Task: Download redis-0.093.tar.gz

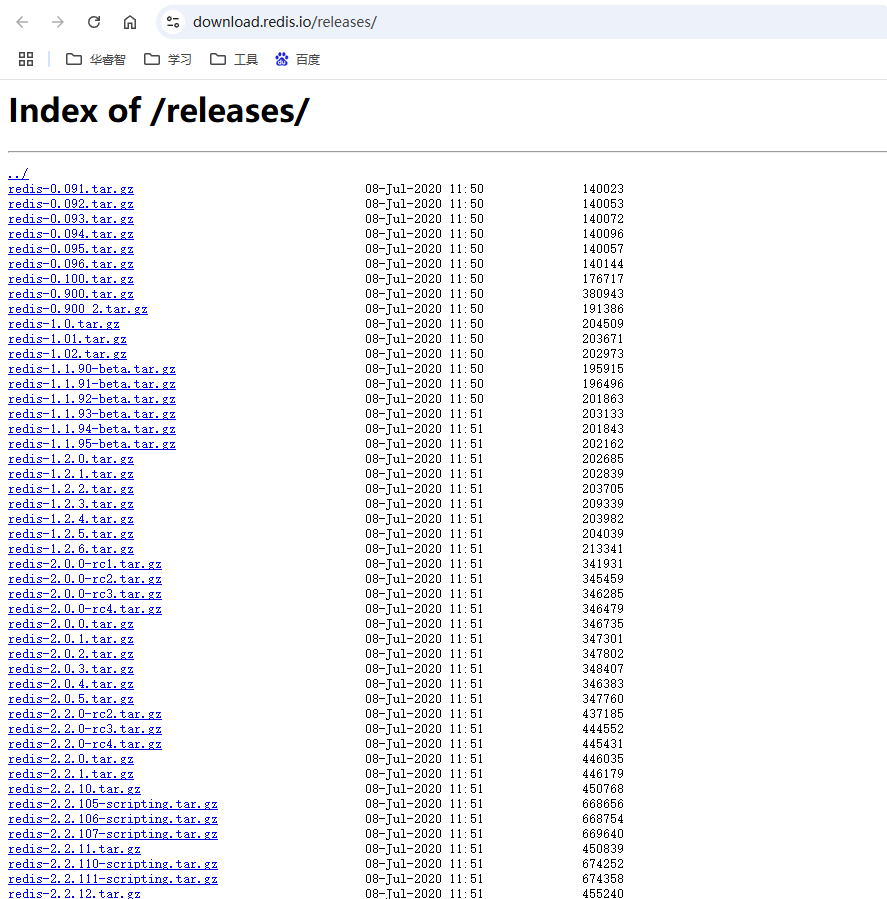Action: click(x=71, y=219)
